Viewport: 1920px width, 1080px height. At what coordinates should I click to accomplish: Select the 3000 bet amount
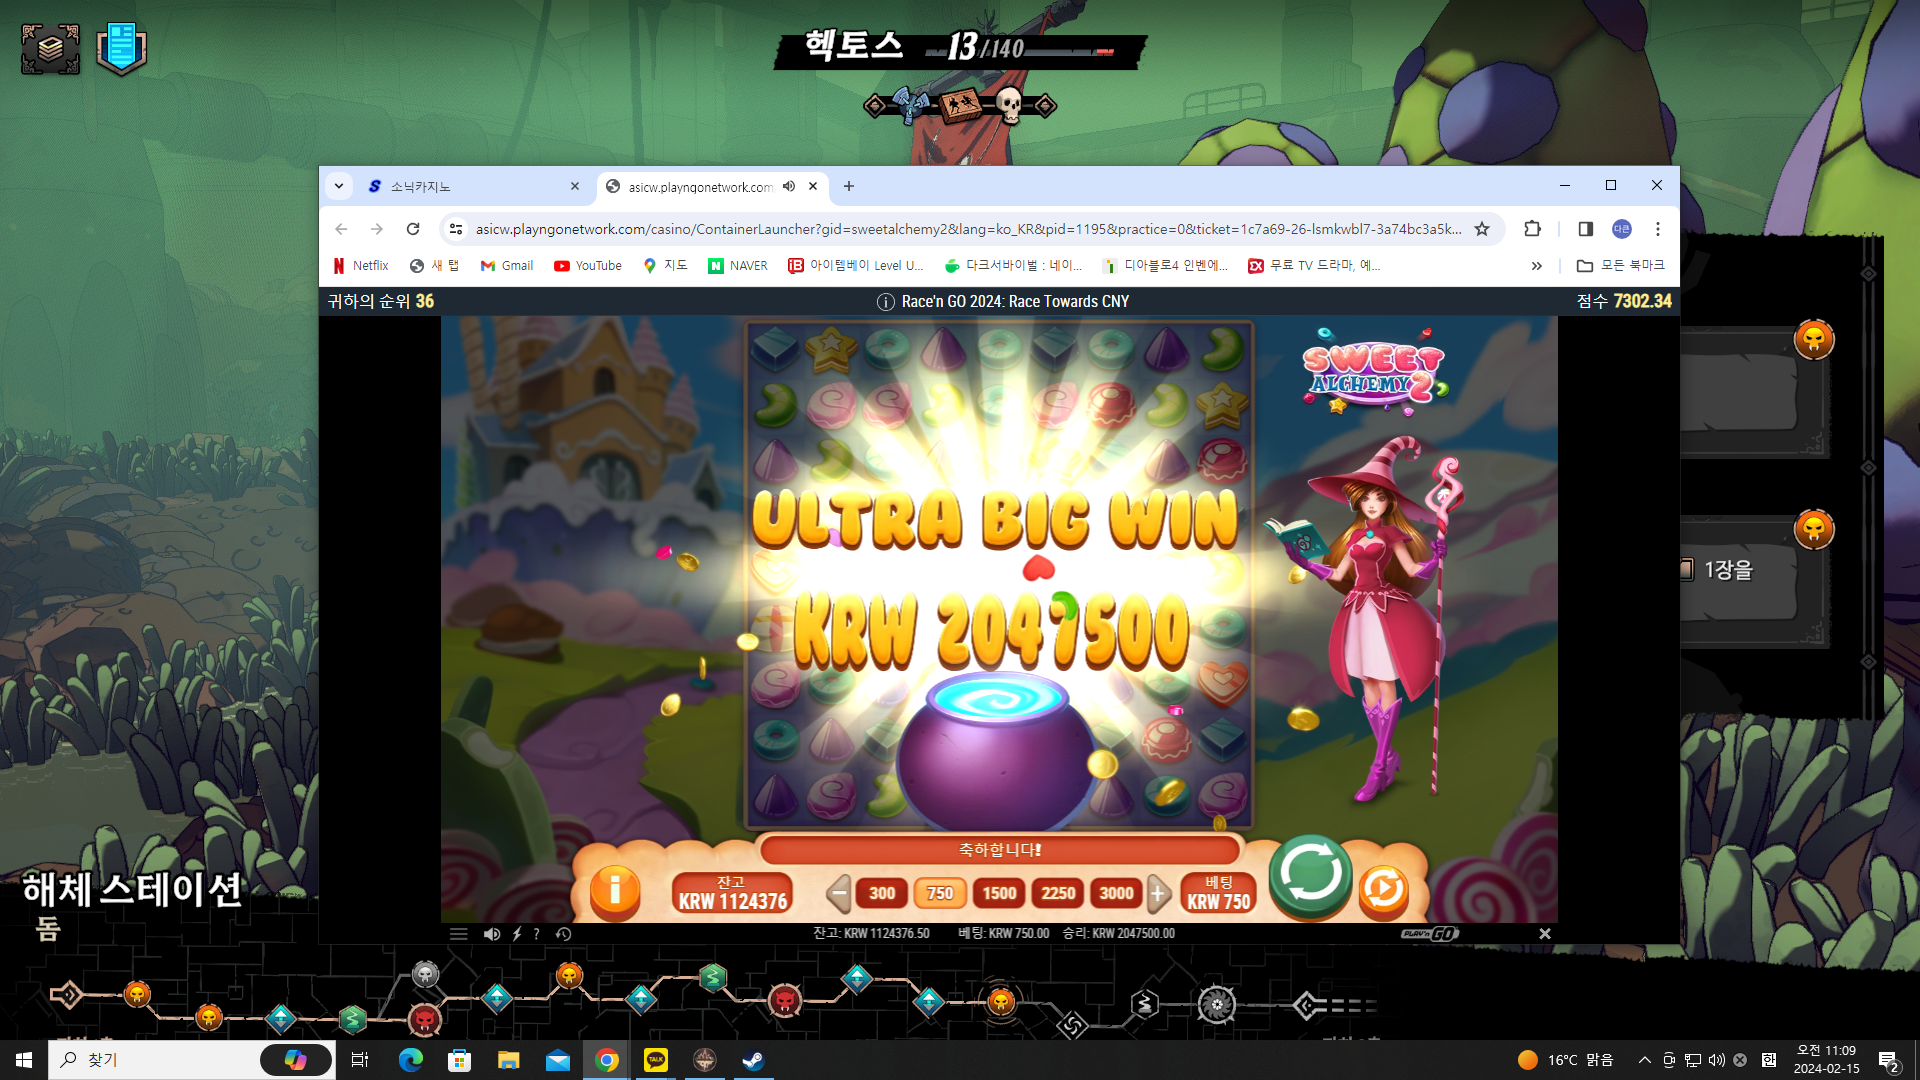click(x=1116, y=893)
